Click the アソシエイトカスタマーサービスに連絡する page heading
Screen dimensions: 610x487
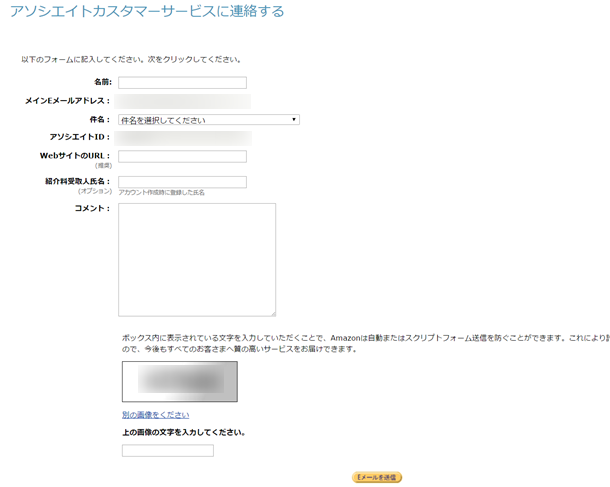click(147, 12)
